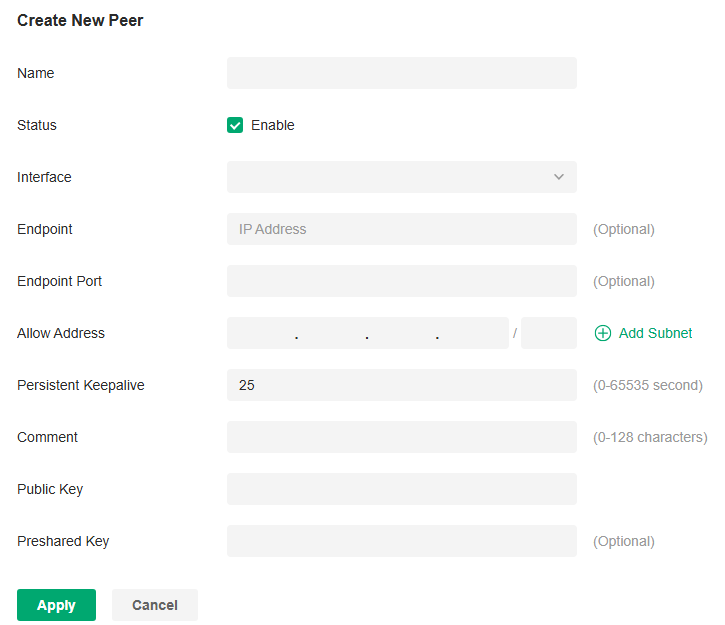Click second octet of Allow Address
Viewport: 725px width, 625px height.
332,333
